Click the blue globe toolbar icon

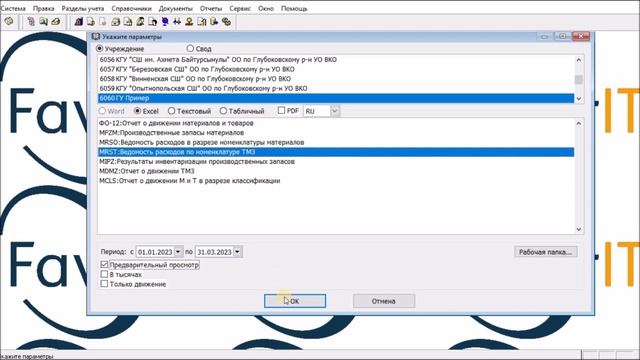tap(165, 22)
